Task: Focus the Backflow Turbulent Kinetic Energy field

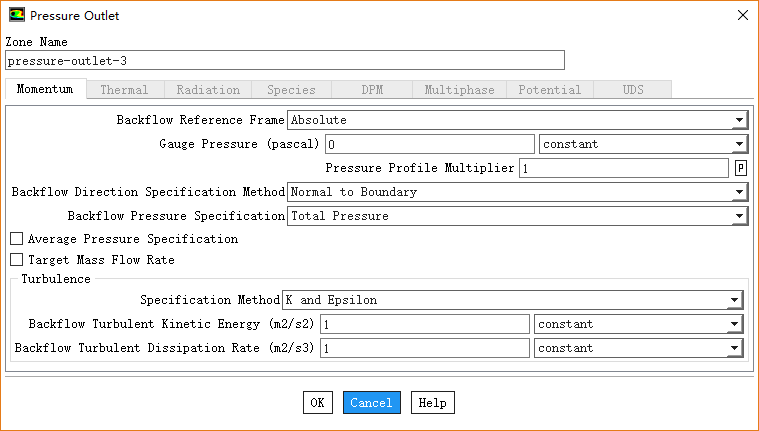Action: tap(425, 324)
